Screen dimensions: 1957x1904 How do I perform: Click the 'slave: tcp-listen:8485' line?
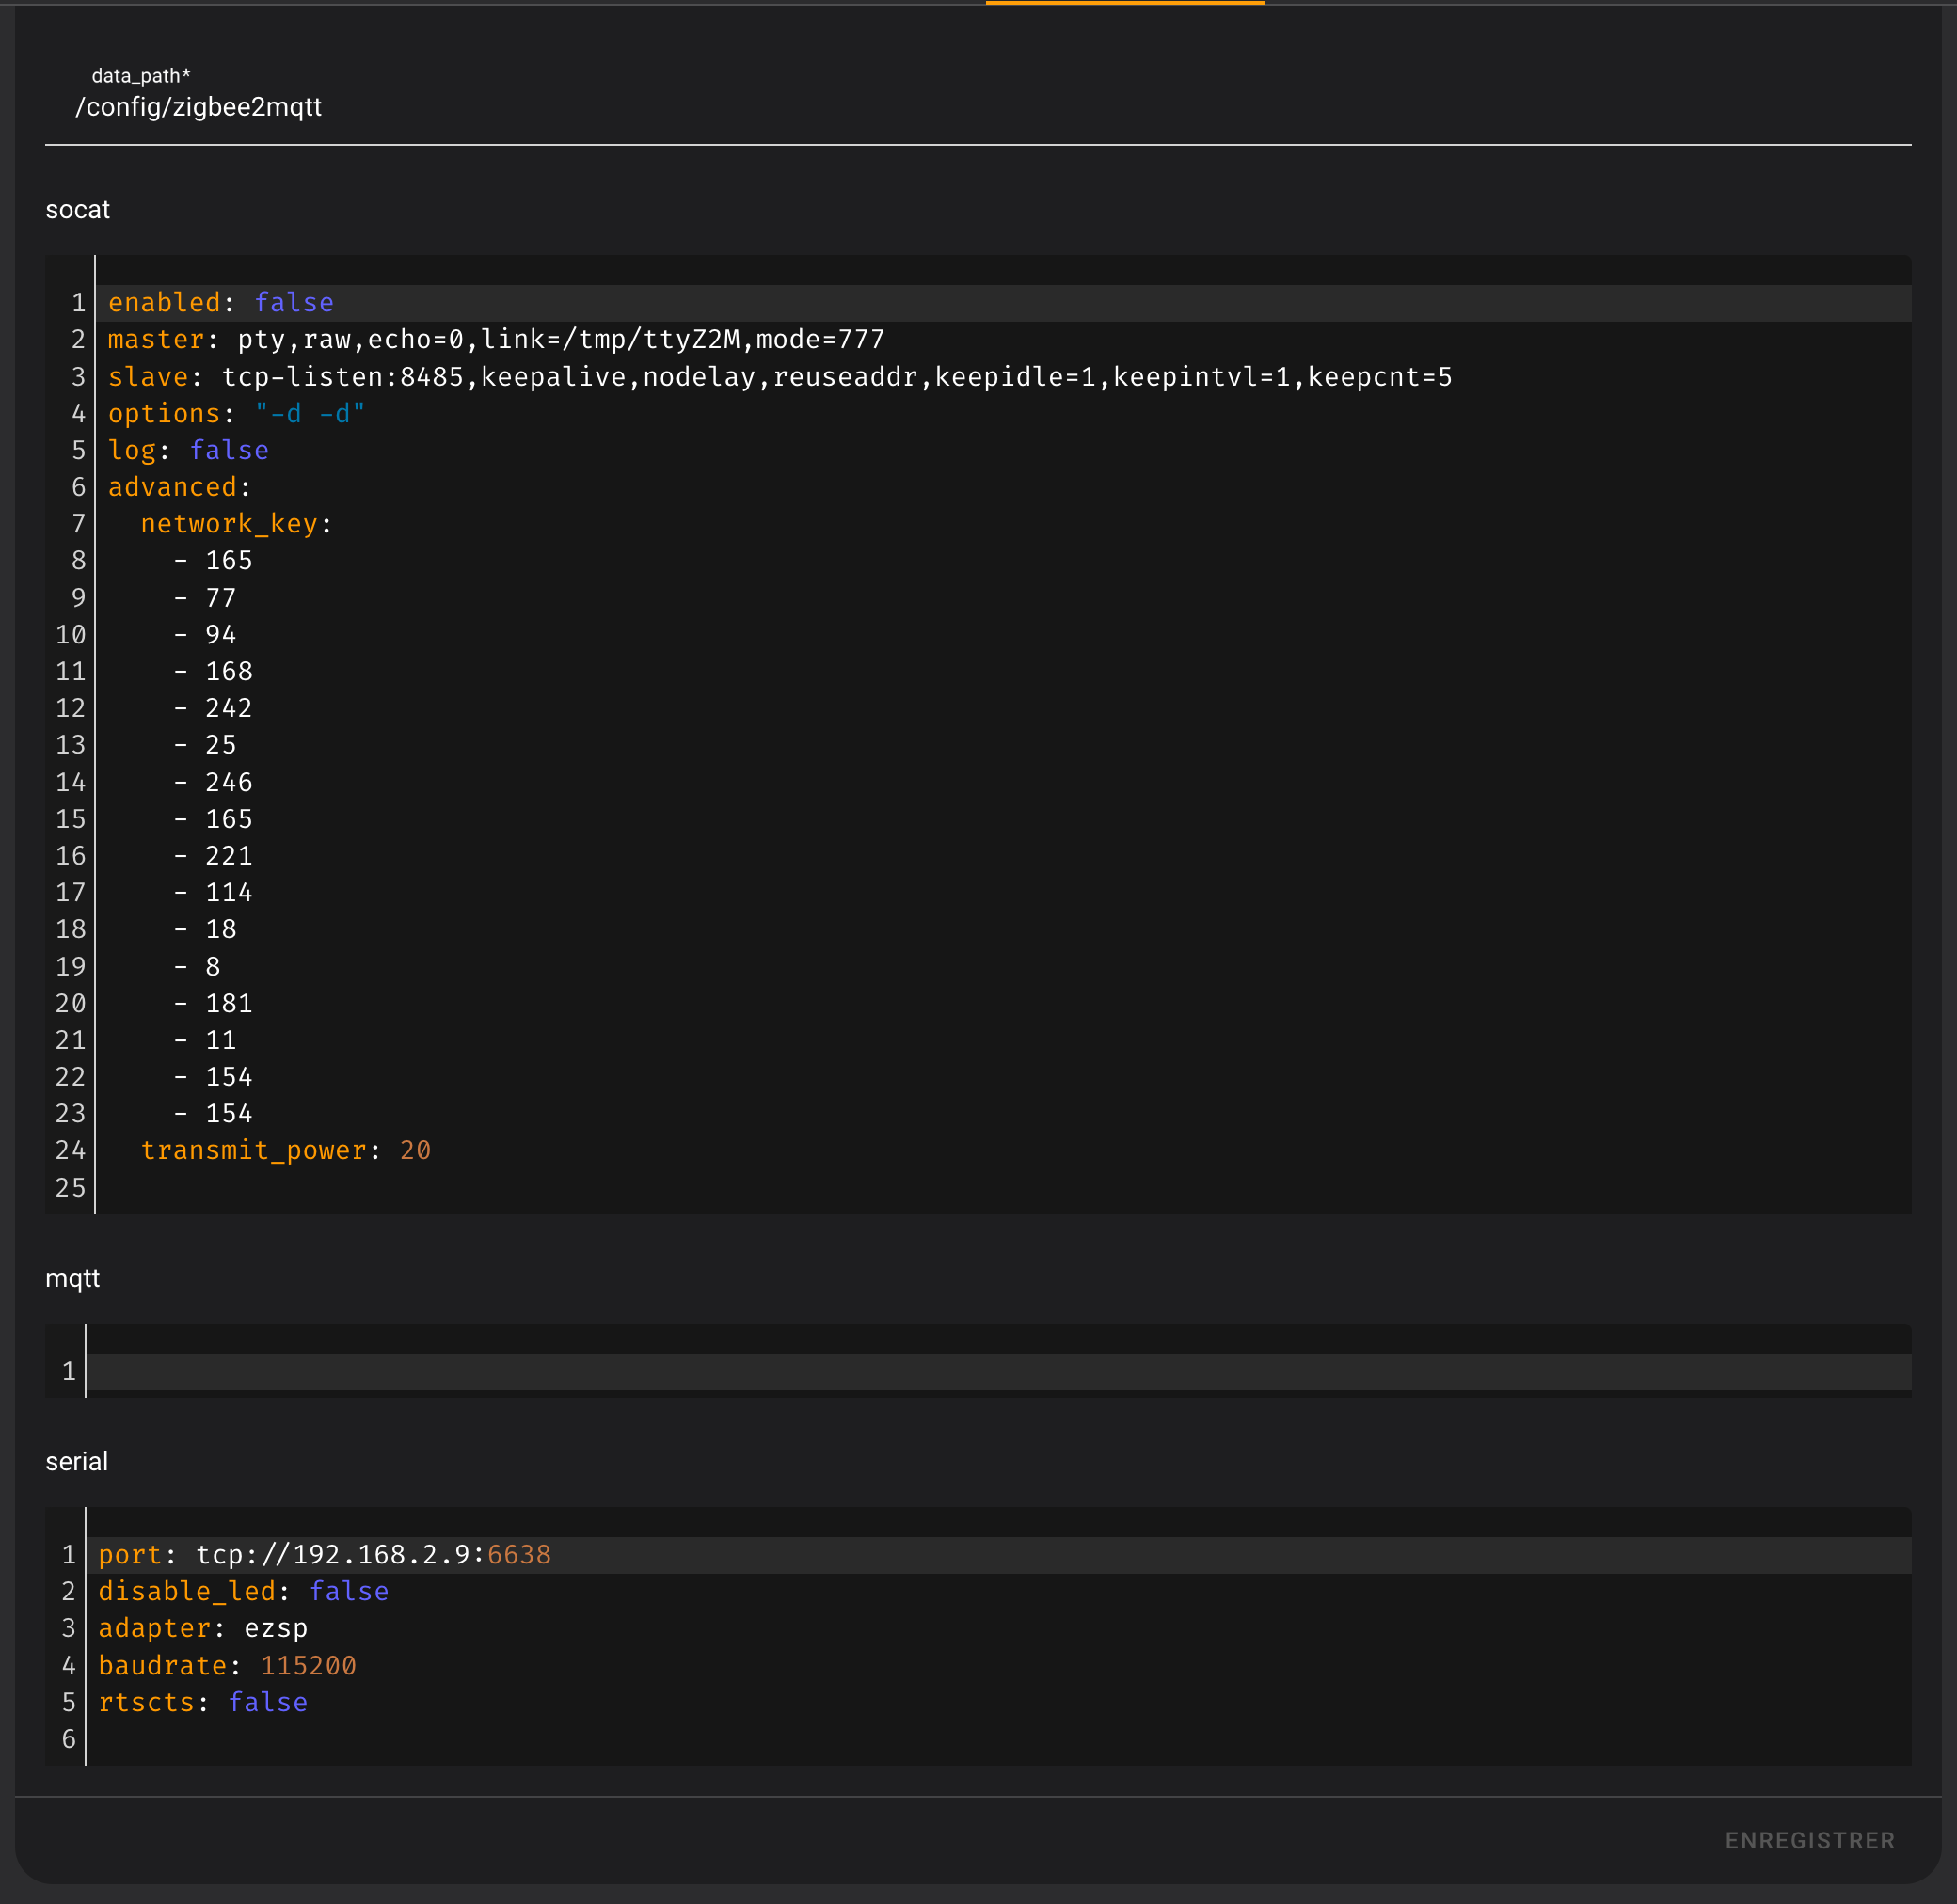pos(1003,377)
